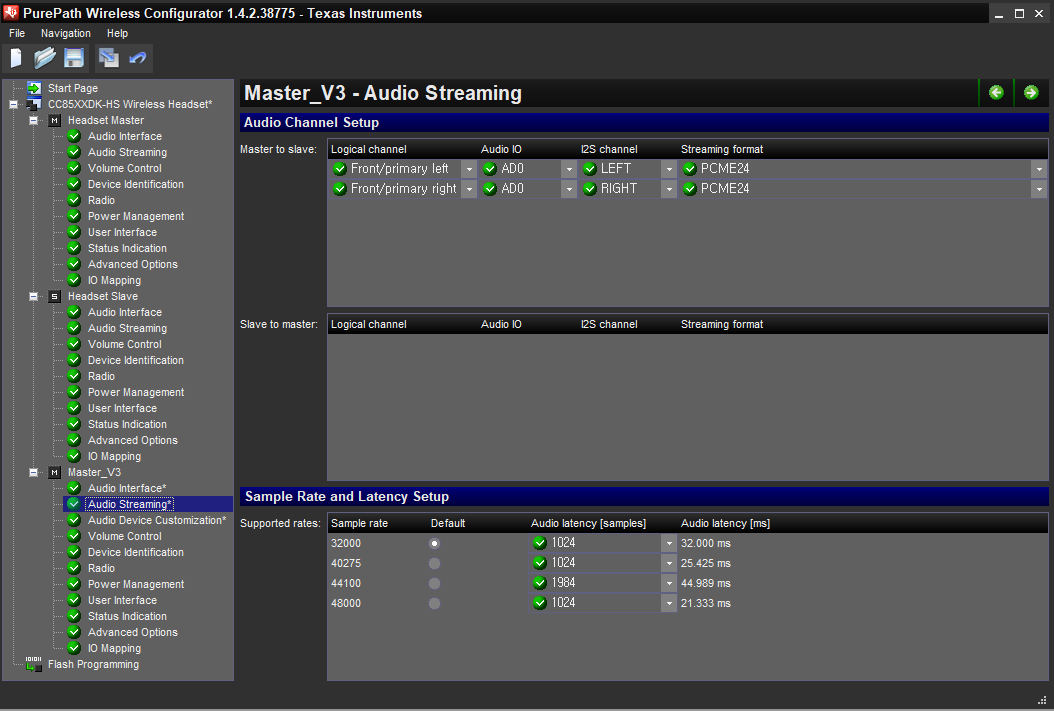
Task: Click the New file toolbar icon
Action: (16, 58)
